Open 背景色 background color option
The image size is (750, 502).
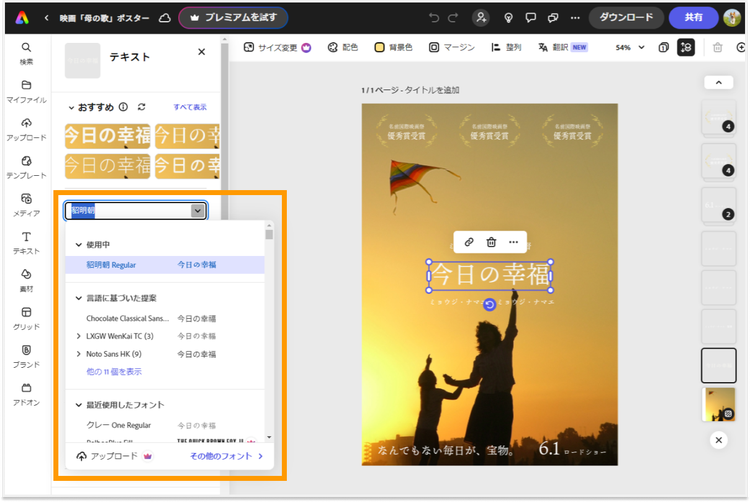[393, 47]
